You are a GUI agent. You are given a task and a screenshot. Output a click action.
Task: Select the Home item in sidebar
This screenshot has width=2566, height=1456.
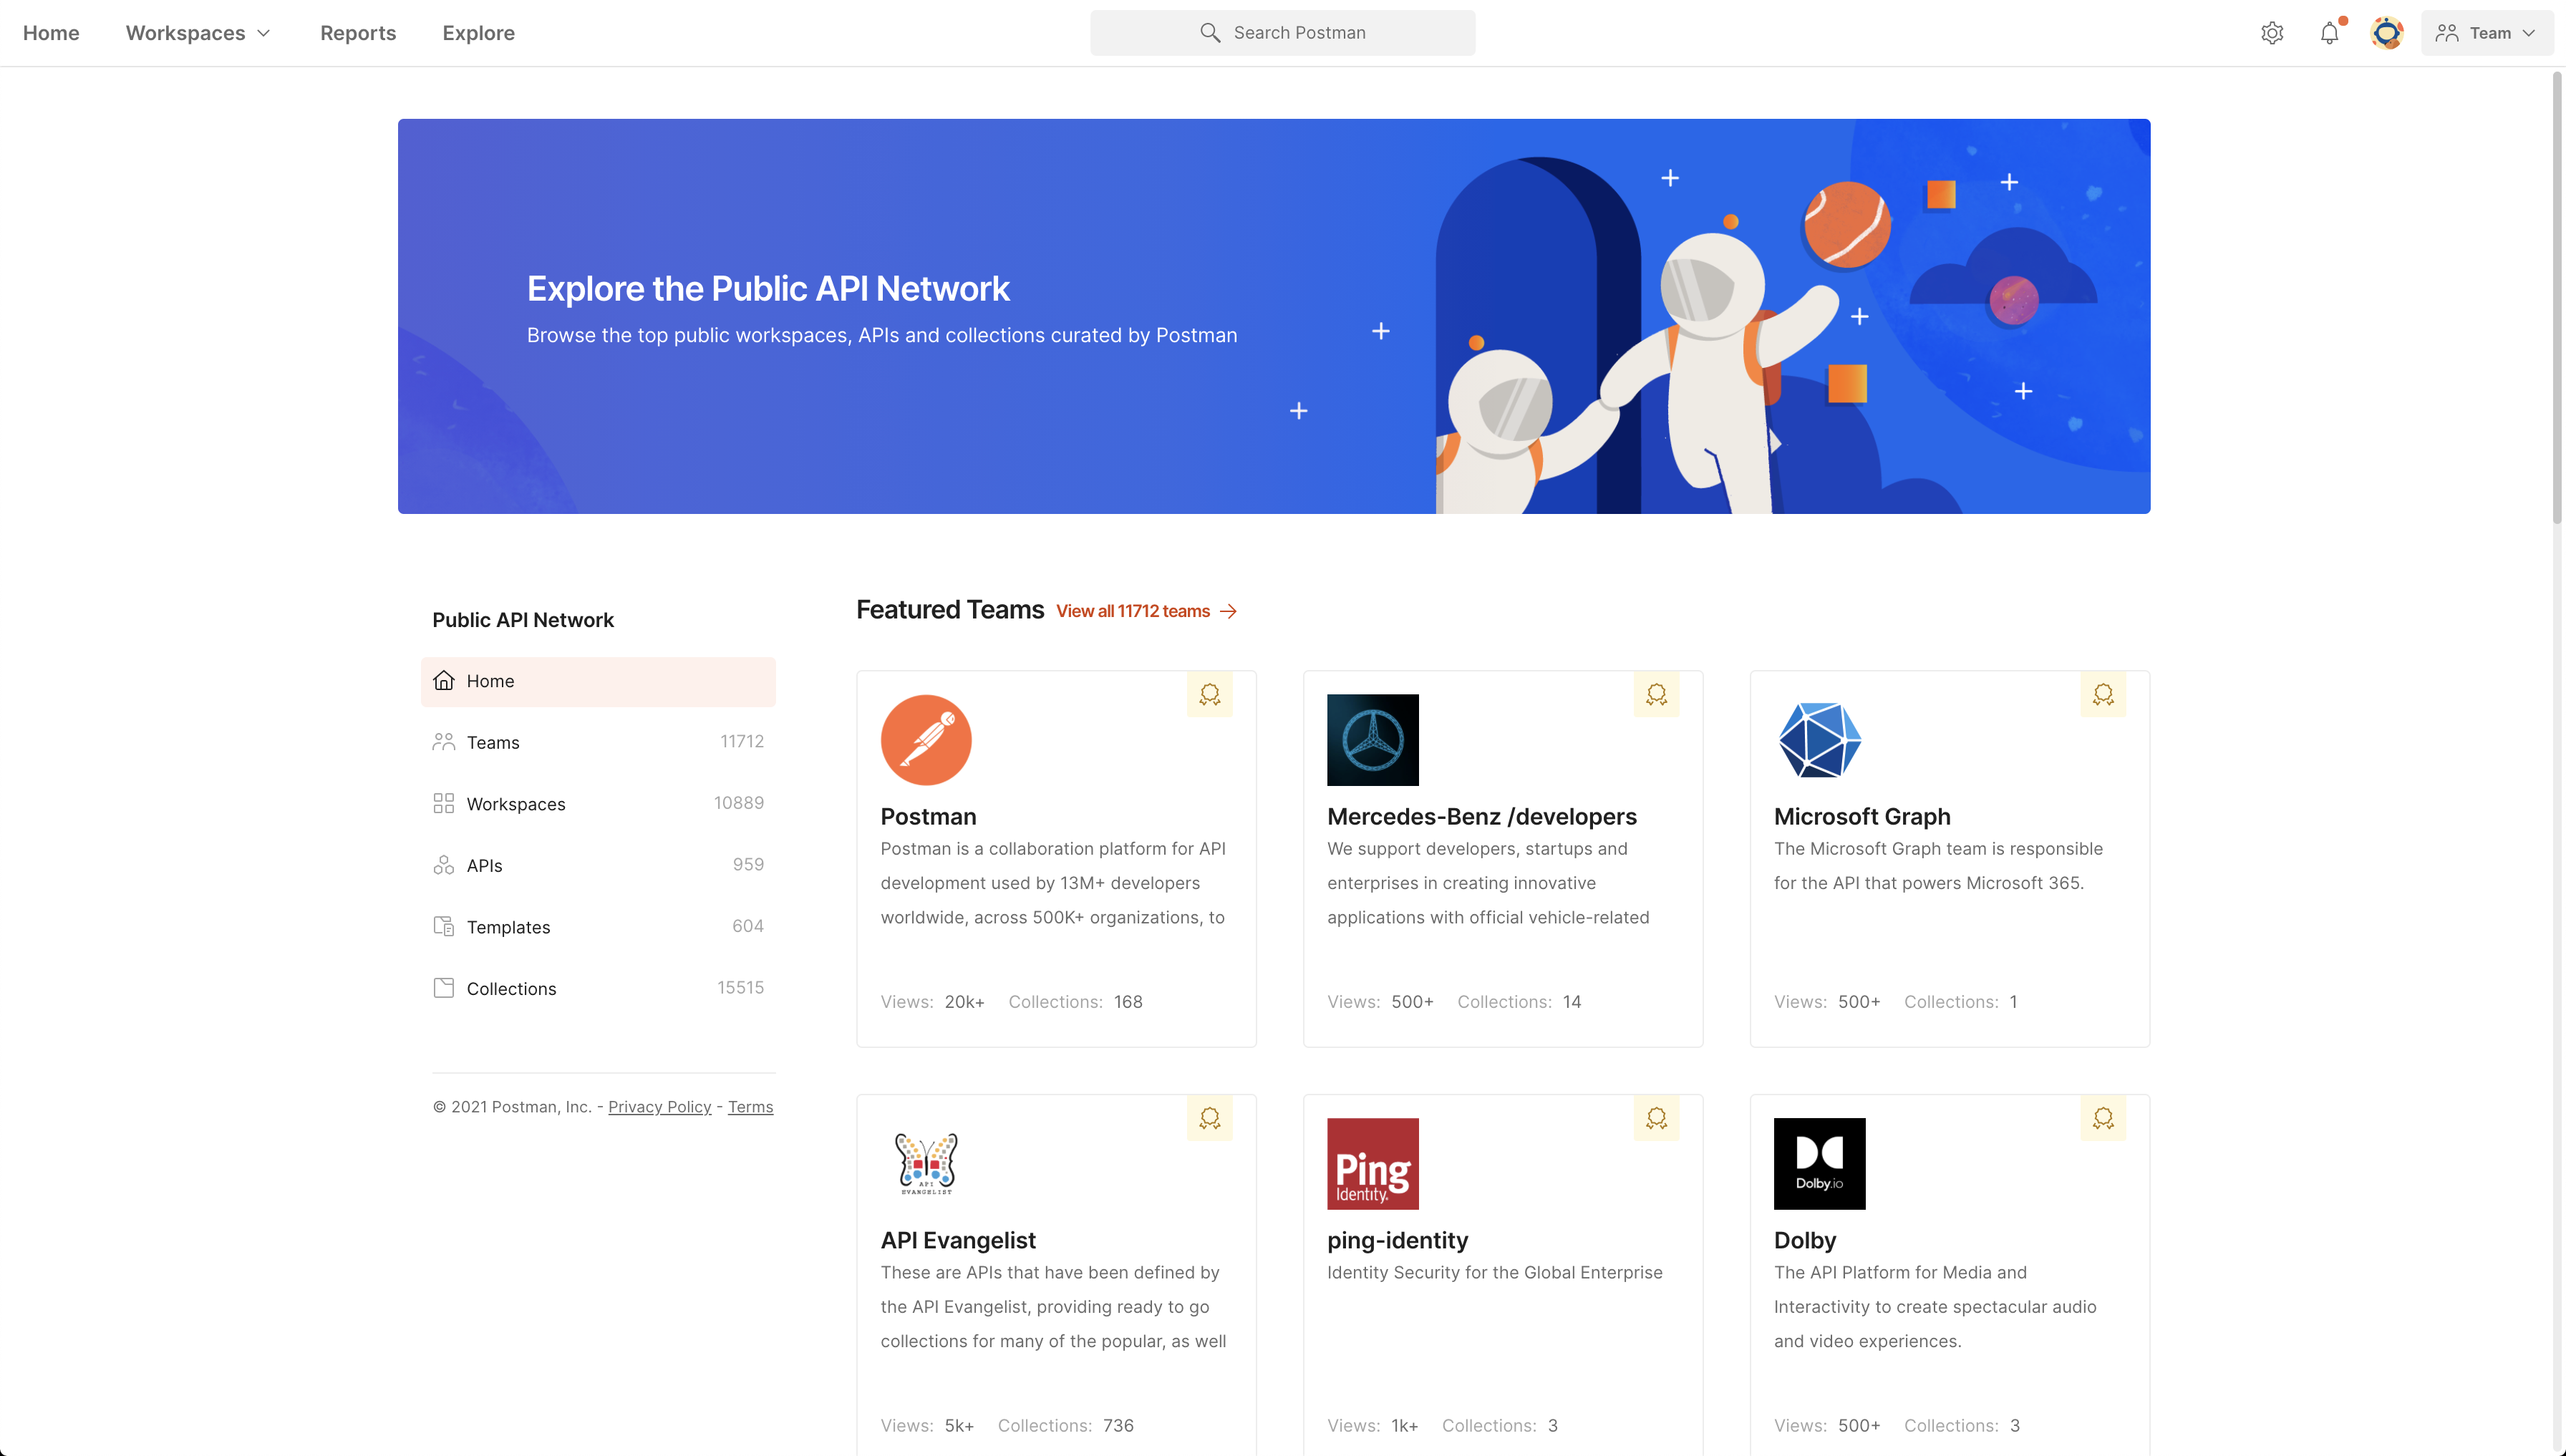tap(597, 681)
